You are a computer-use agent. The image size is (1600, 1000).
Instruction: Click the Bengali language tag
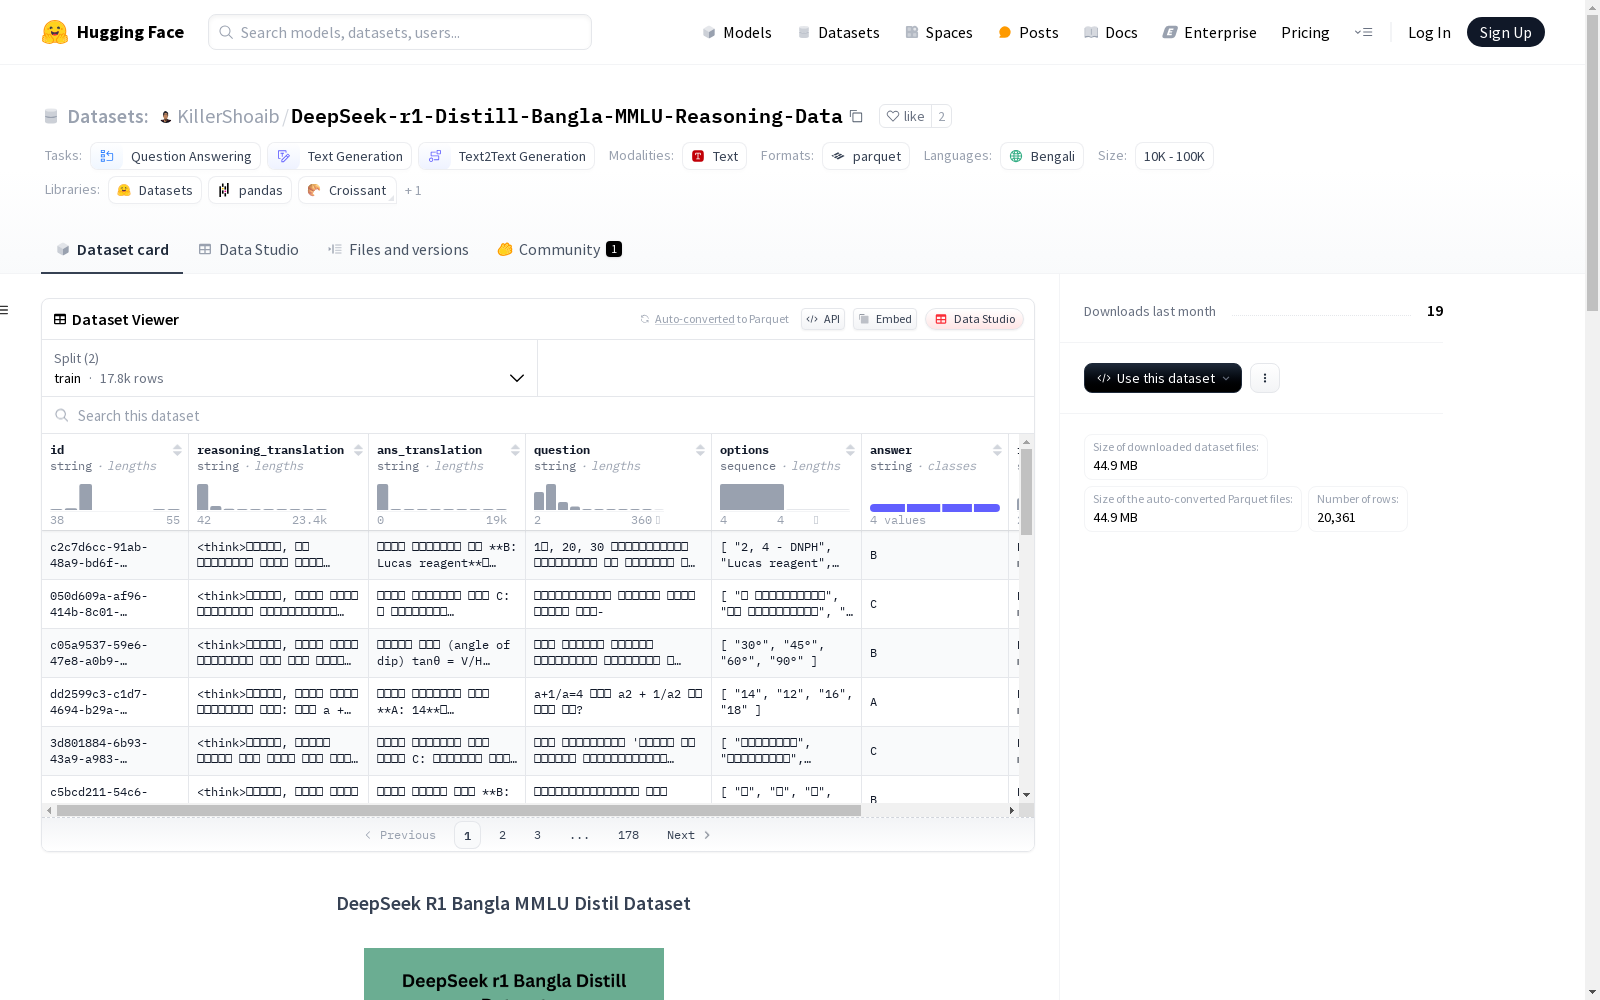[1042, 156]
